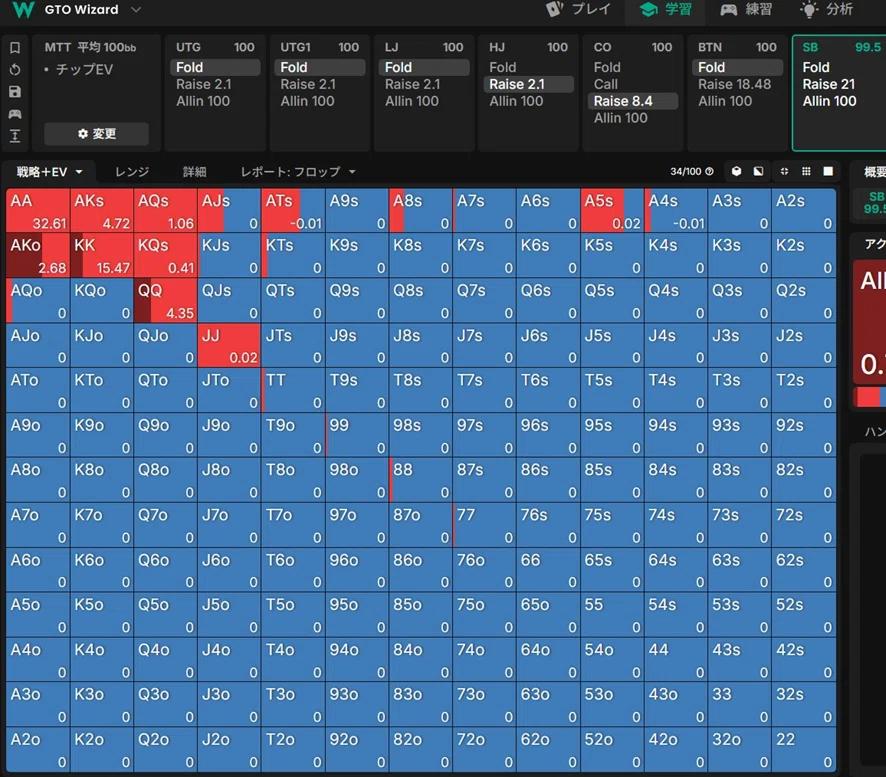The image size is (886, 777).
Task: Click the AKo hand cell
Action: [38, 255]
